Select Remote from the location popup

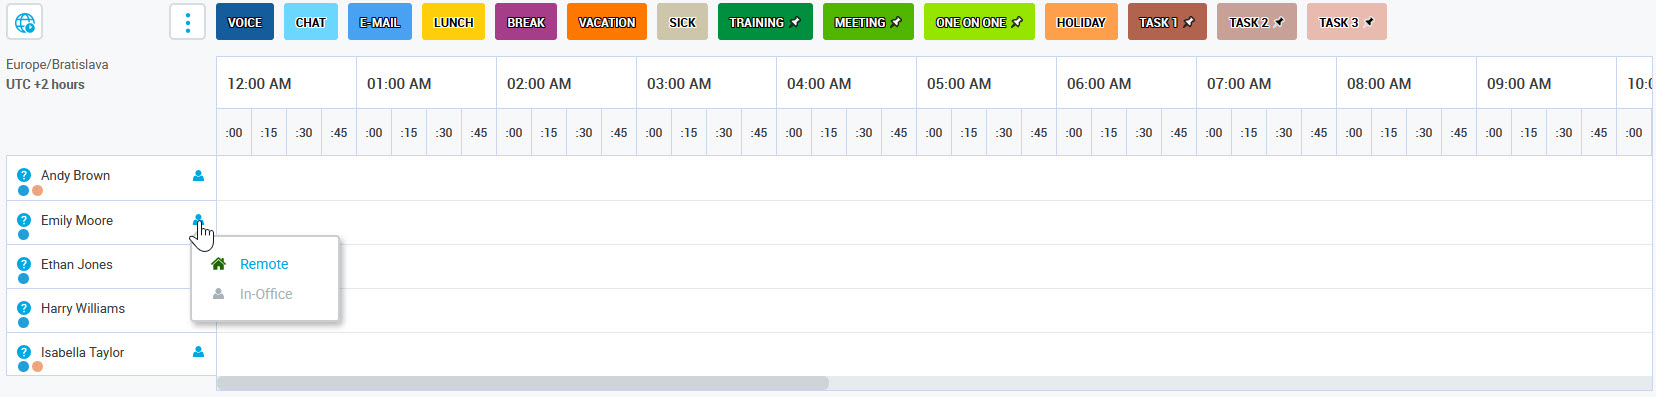click(x=264, y=264)
